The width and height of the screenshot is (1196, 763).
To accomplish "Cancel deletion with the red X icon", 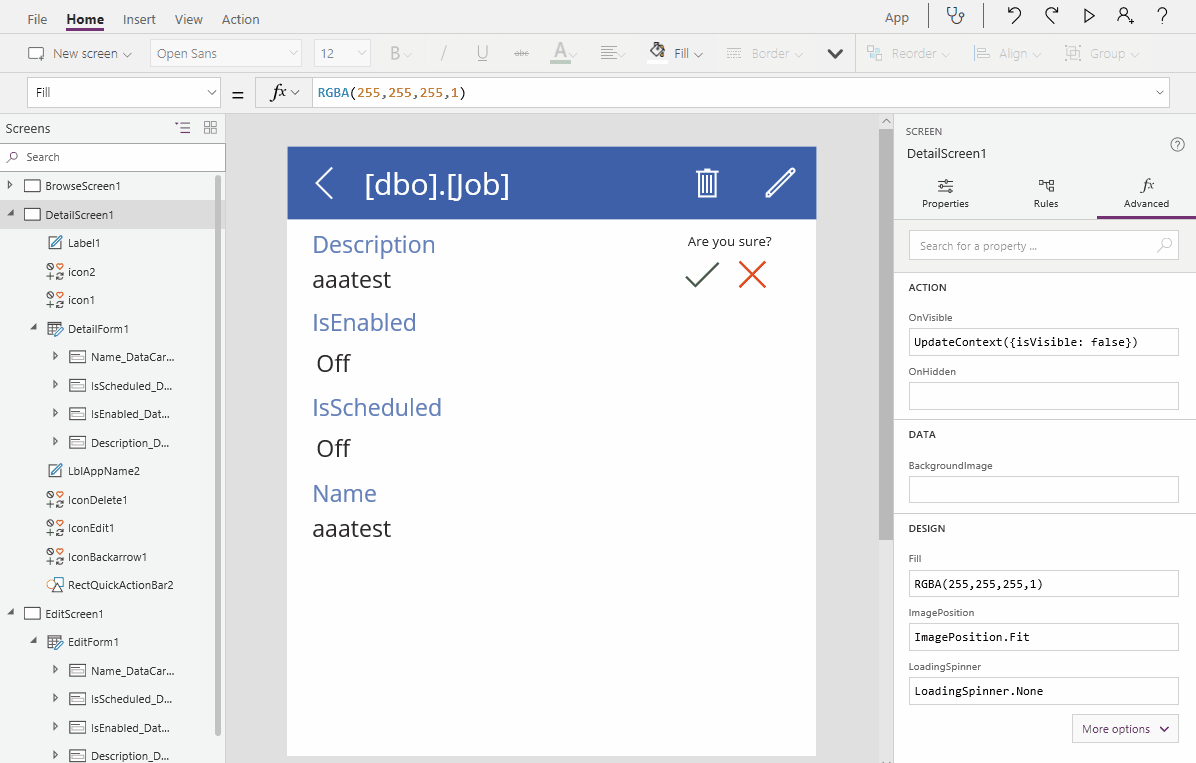I will [751, 275].
